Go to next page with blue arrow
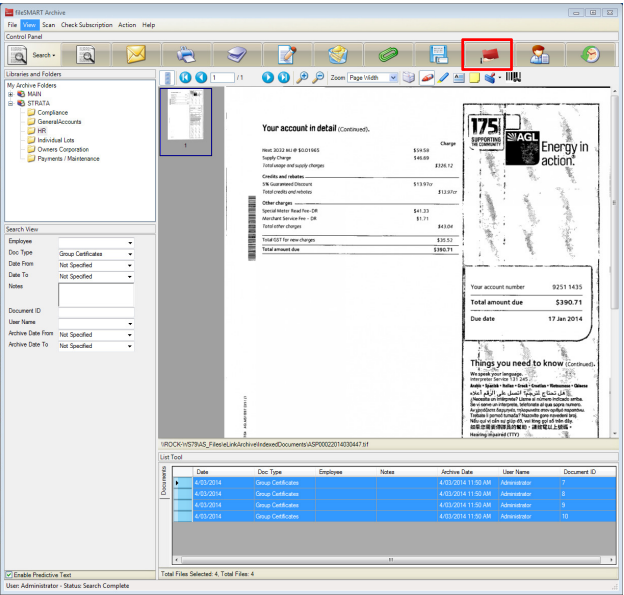 [x=268, y=77]
